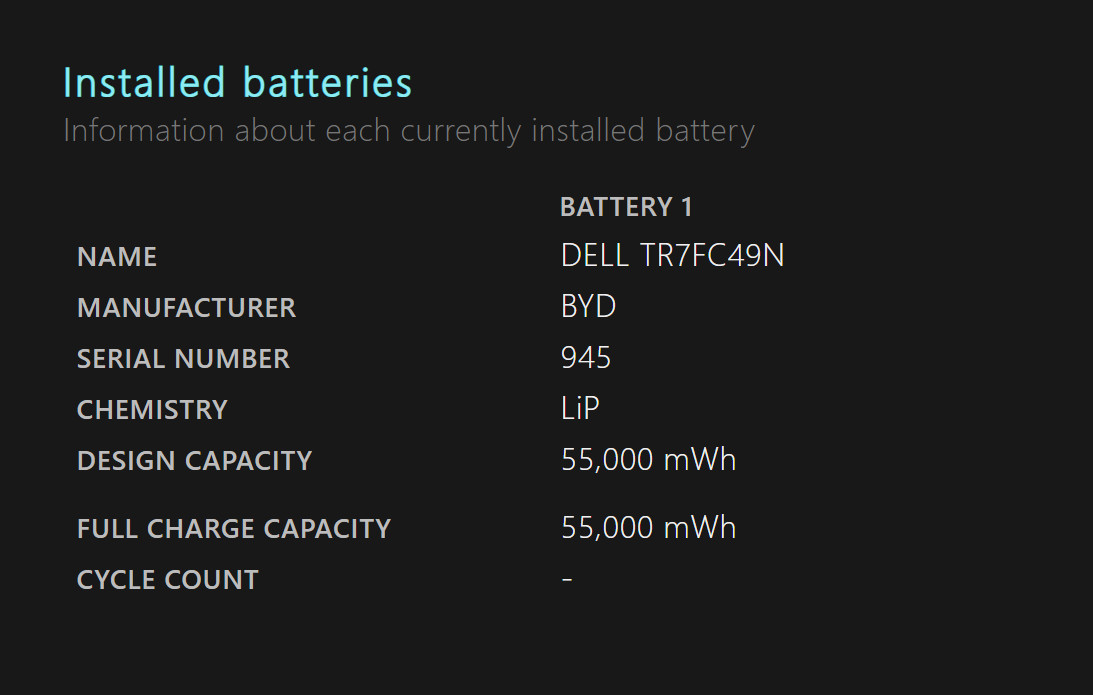The image size is (1093, 695).
Task: Click the word Installed in the heading
Action: (x=144, y=83)
